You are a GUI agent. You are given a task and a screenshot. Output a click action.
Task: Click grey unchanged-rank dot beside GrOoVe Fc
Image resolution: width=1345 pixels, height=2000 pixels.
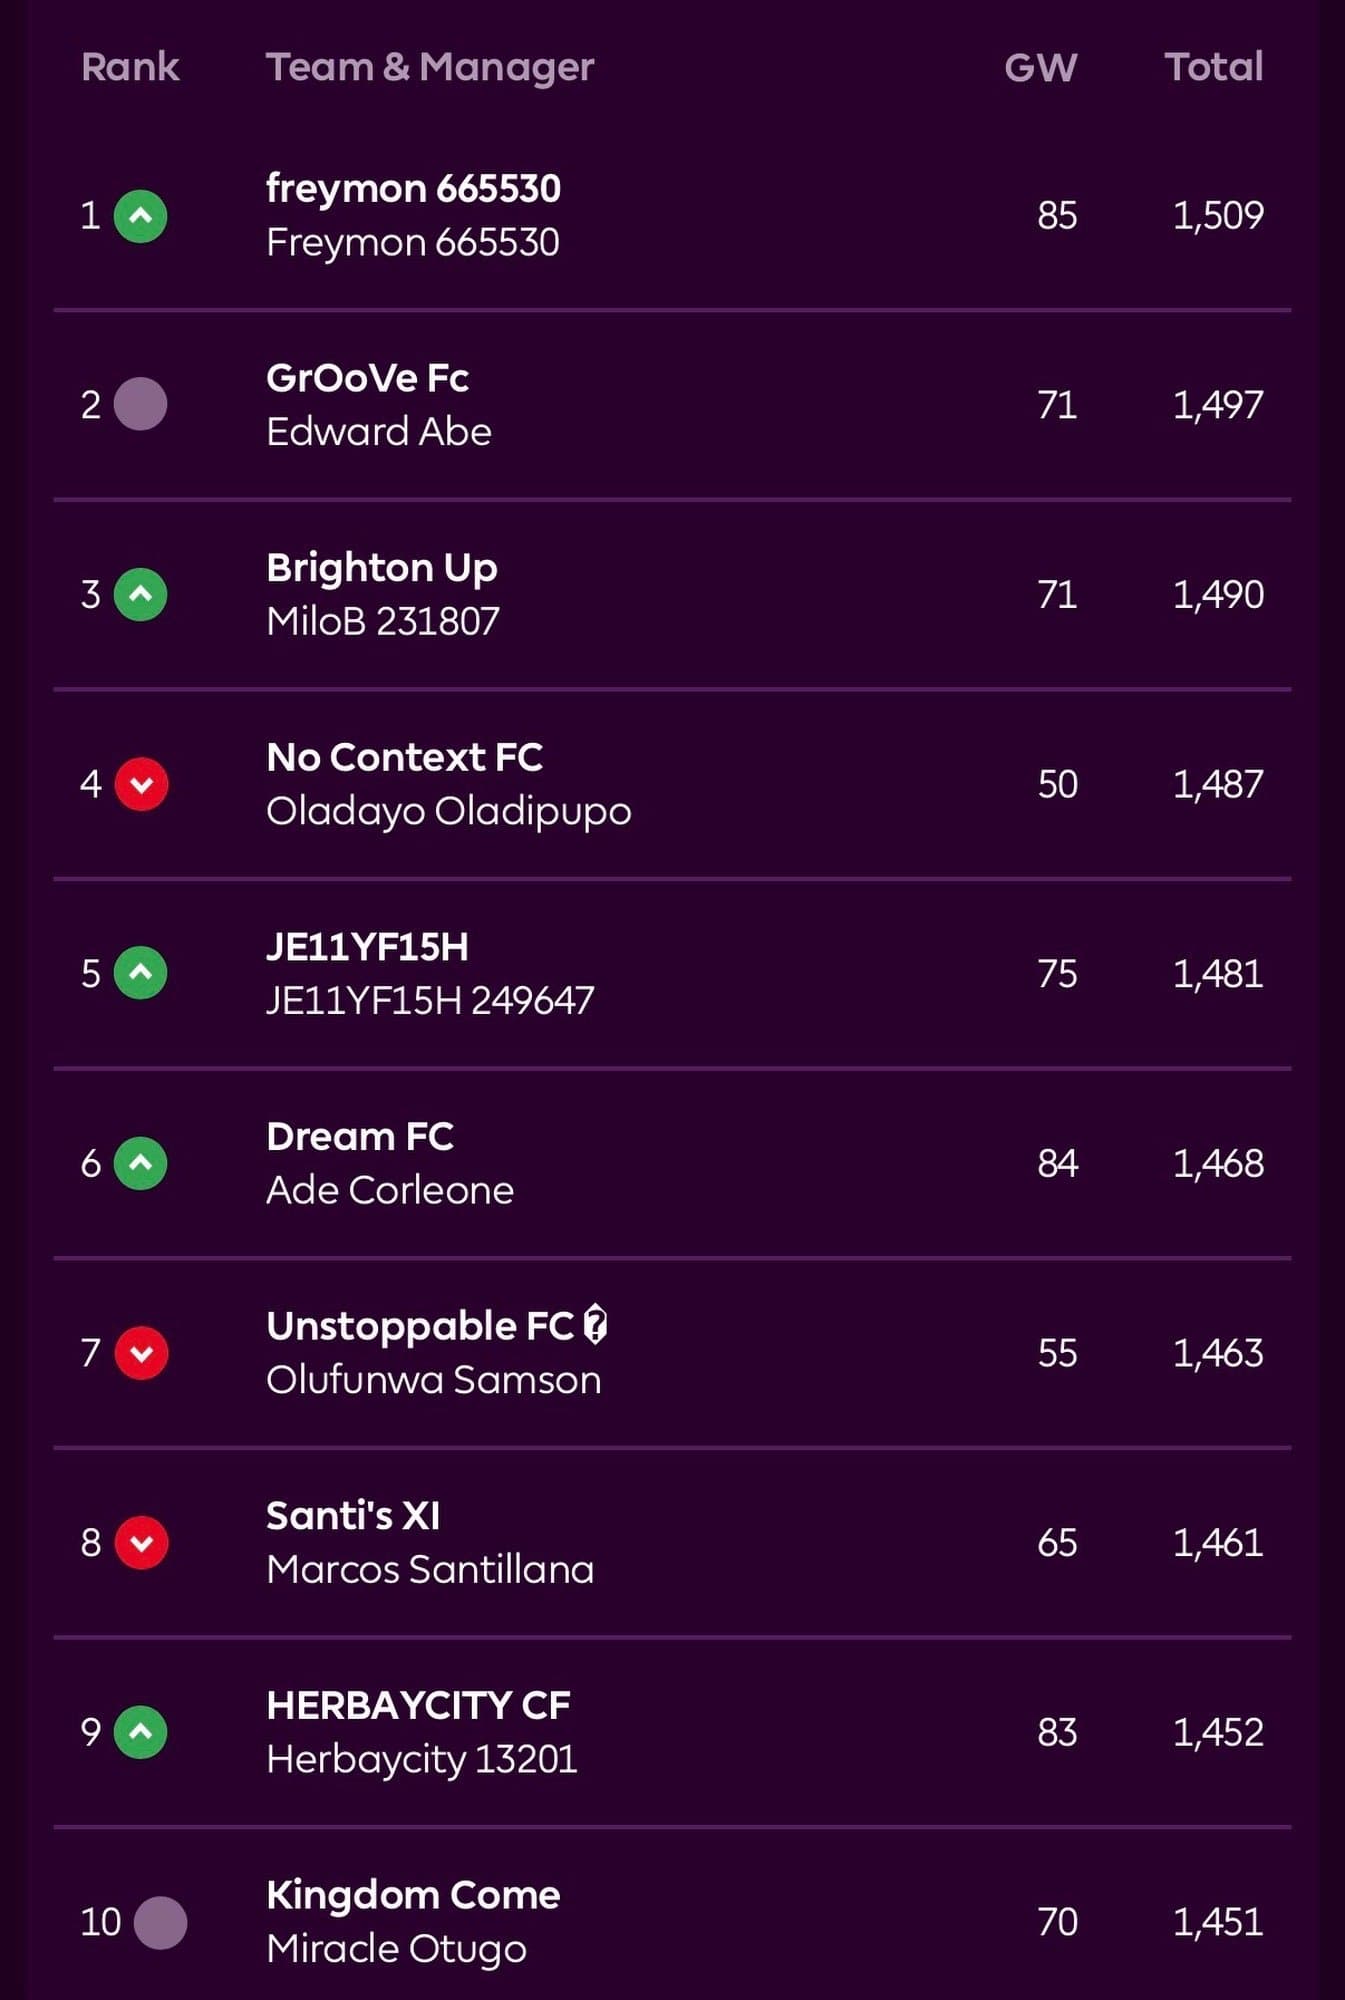[140, 404]
